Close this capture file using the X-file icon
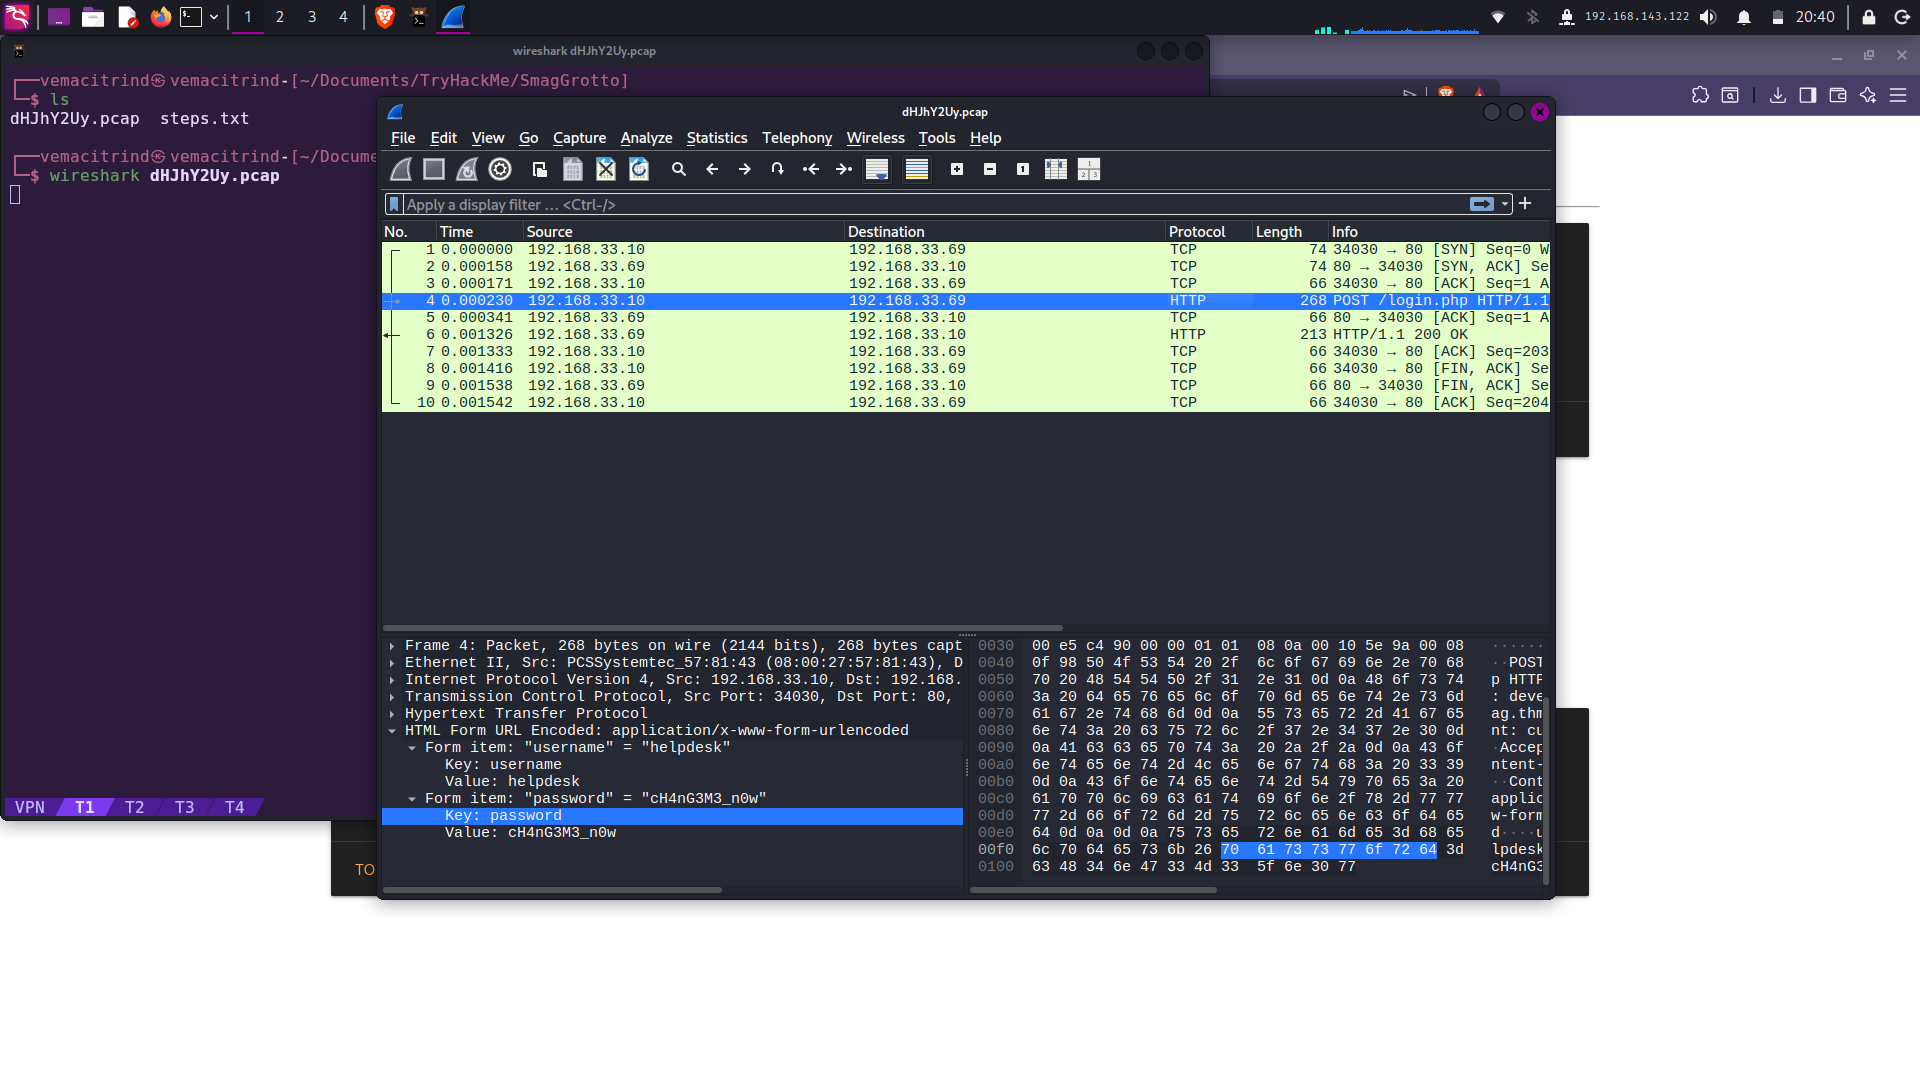Screen dimensions: 1920x1080 [606, 169]
